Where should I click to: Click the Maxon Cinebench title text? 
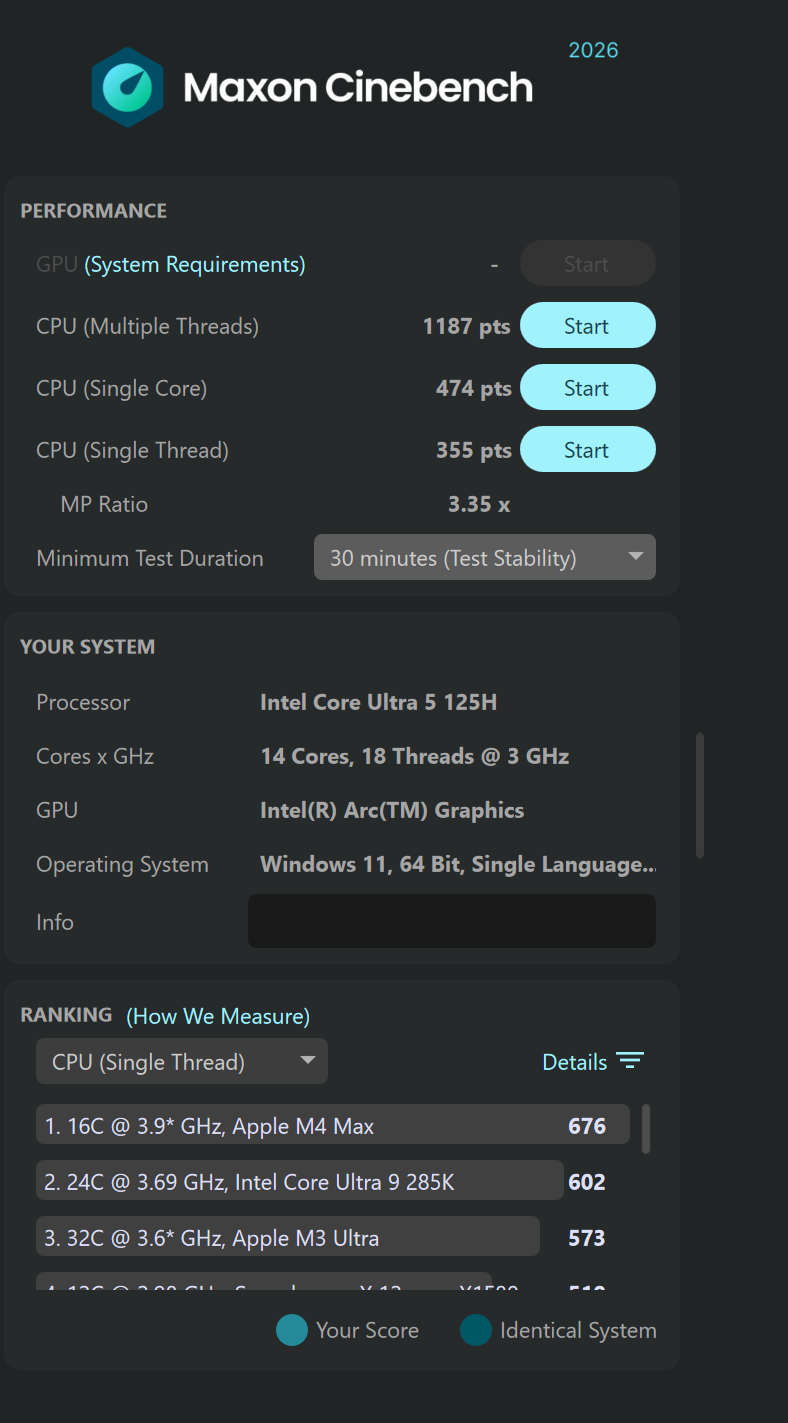point(358,88)
